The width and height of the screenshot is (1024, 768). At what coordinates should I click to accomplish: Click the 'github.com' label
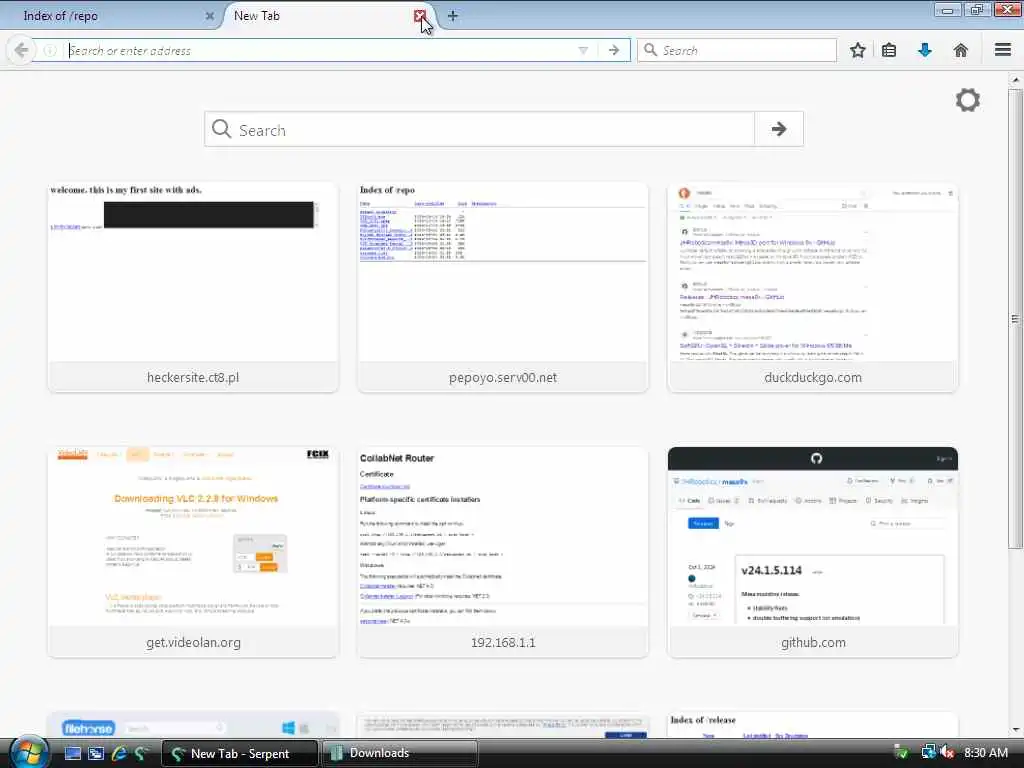tap(813, 643)
